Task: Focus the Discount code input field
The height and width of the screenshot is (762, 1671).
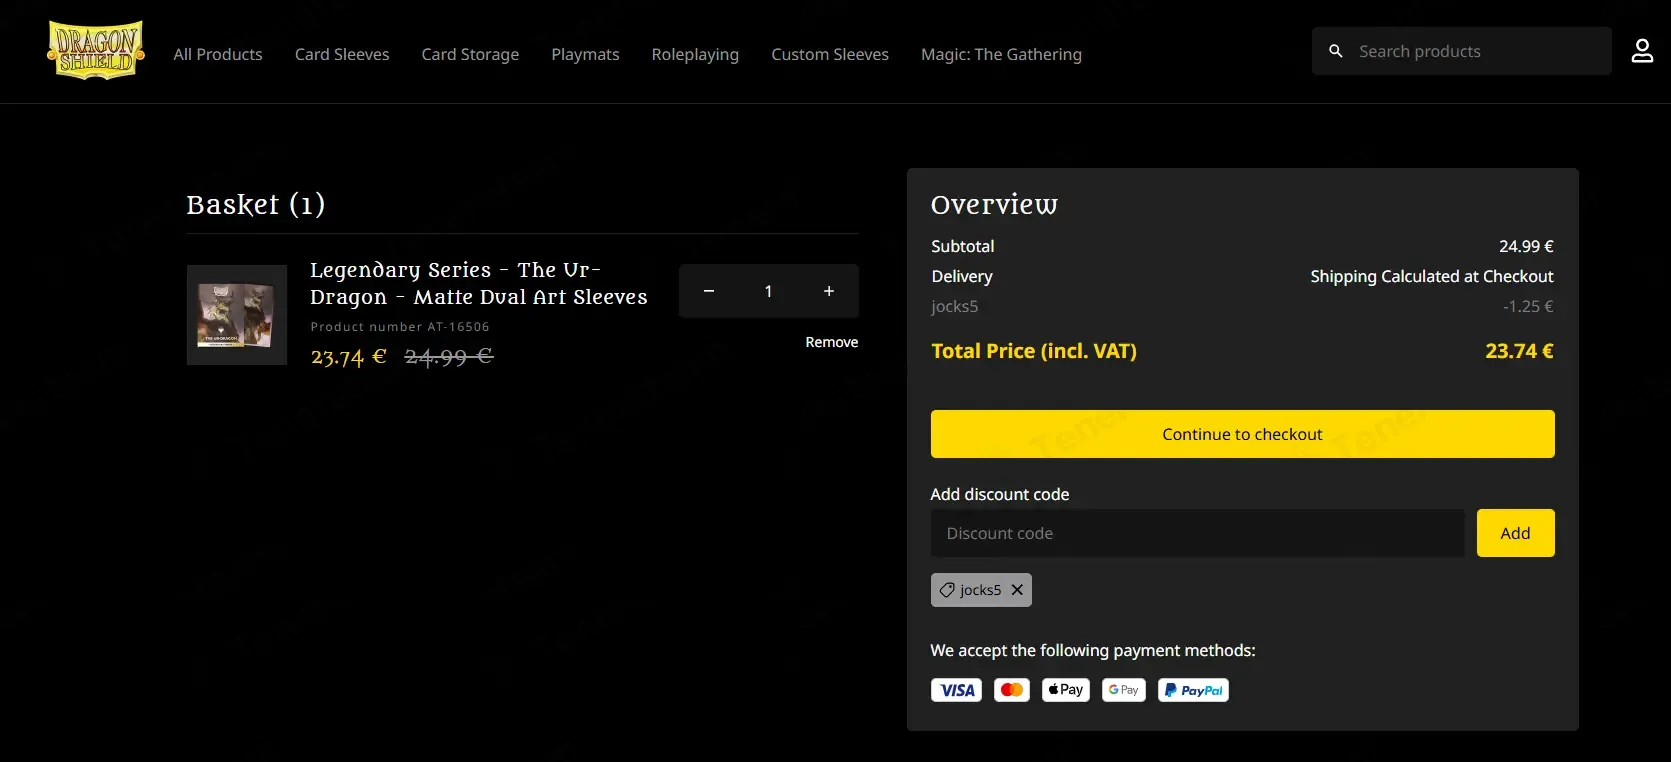Action: coord(1196,533)
